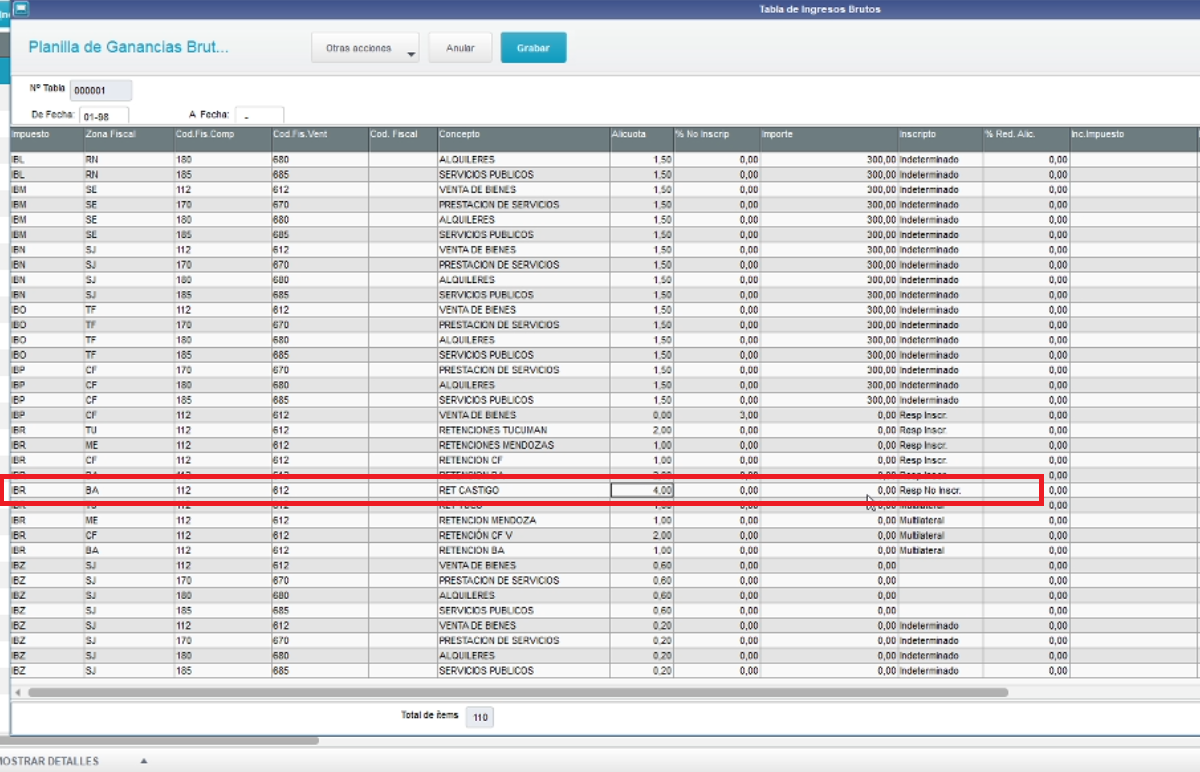Click the TU zone cell of RETENCIONES TUCUMAN

point(128,430)
